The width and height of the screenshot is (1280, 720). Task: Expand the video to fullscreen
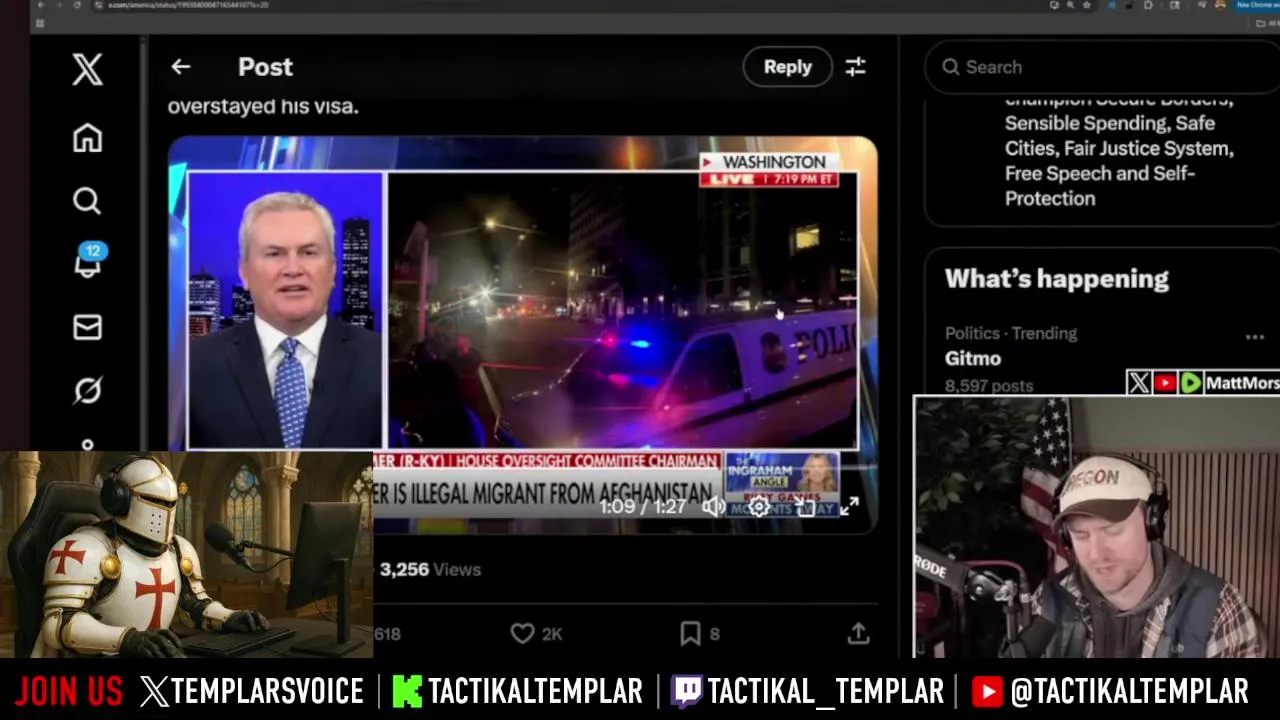coord(849,507)
